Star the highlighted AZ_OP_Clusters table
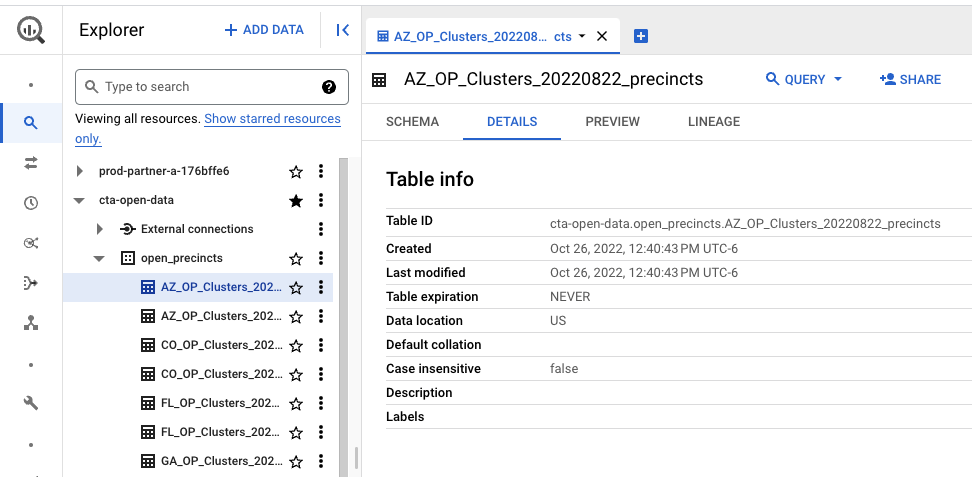This screenshot has height=477, width=972. pyautogui.click(x=296, y=288)
